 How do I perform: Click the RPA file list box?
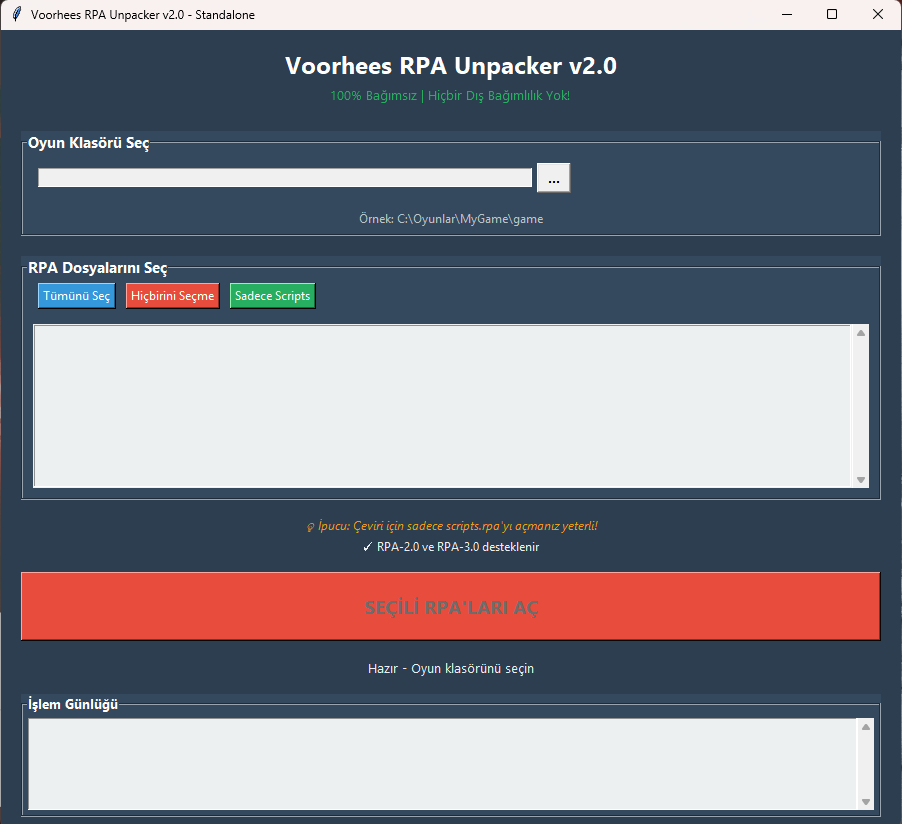click(x=442, y=406)
